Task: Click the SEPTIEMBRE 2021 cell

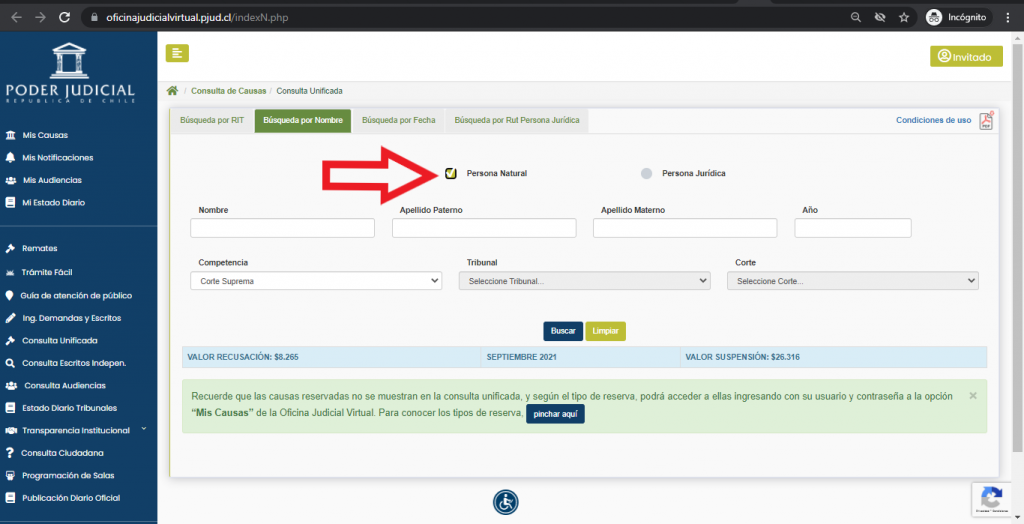Action: [x=580, y=357]
